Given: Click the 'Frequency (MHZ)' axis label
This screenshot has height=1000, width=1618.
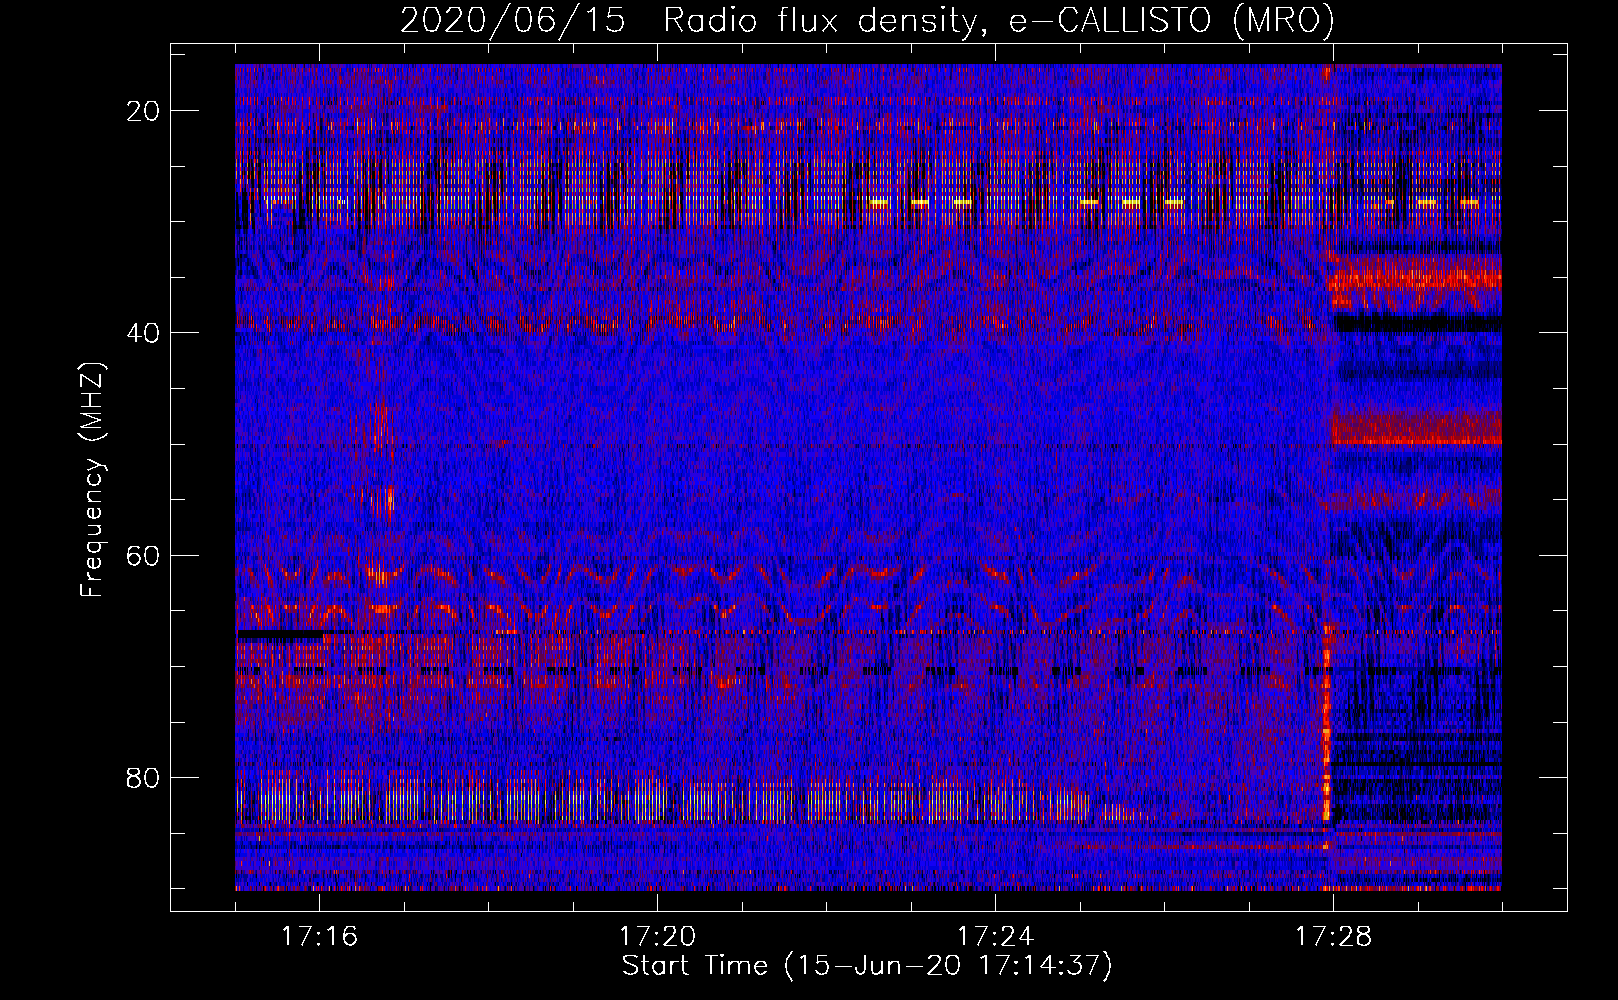Looking at the screenshot, I should click(92, 479).
